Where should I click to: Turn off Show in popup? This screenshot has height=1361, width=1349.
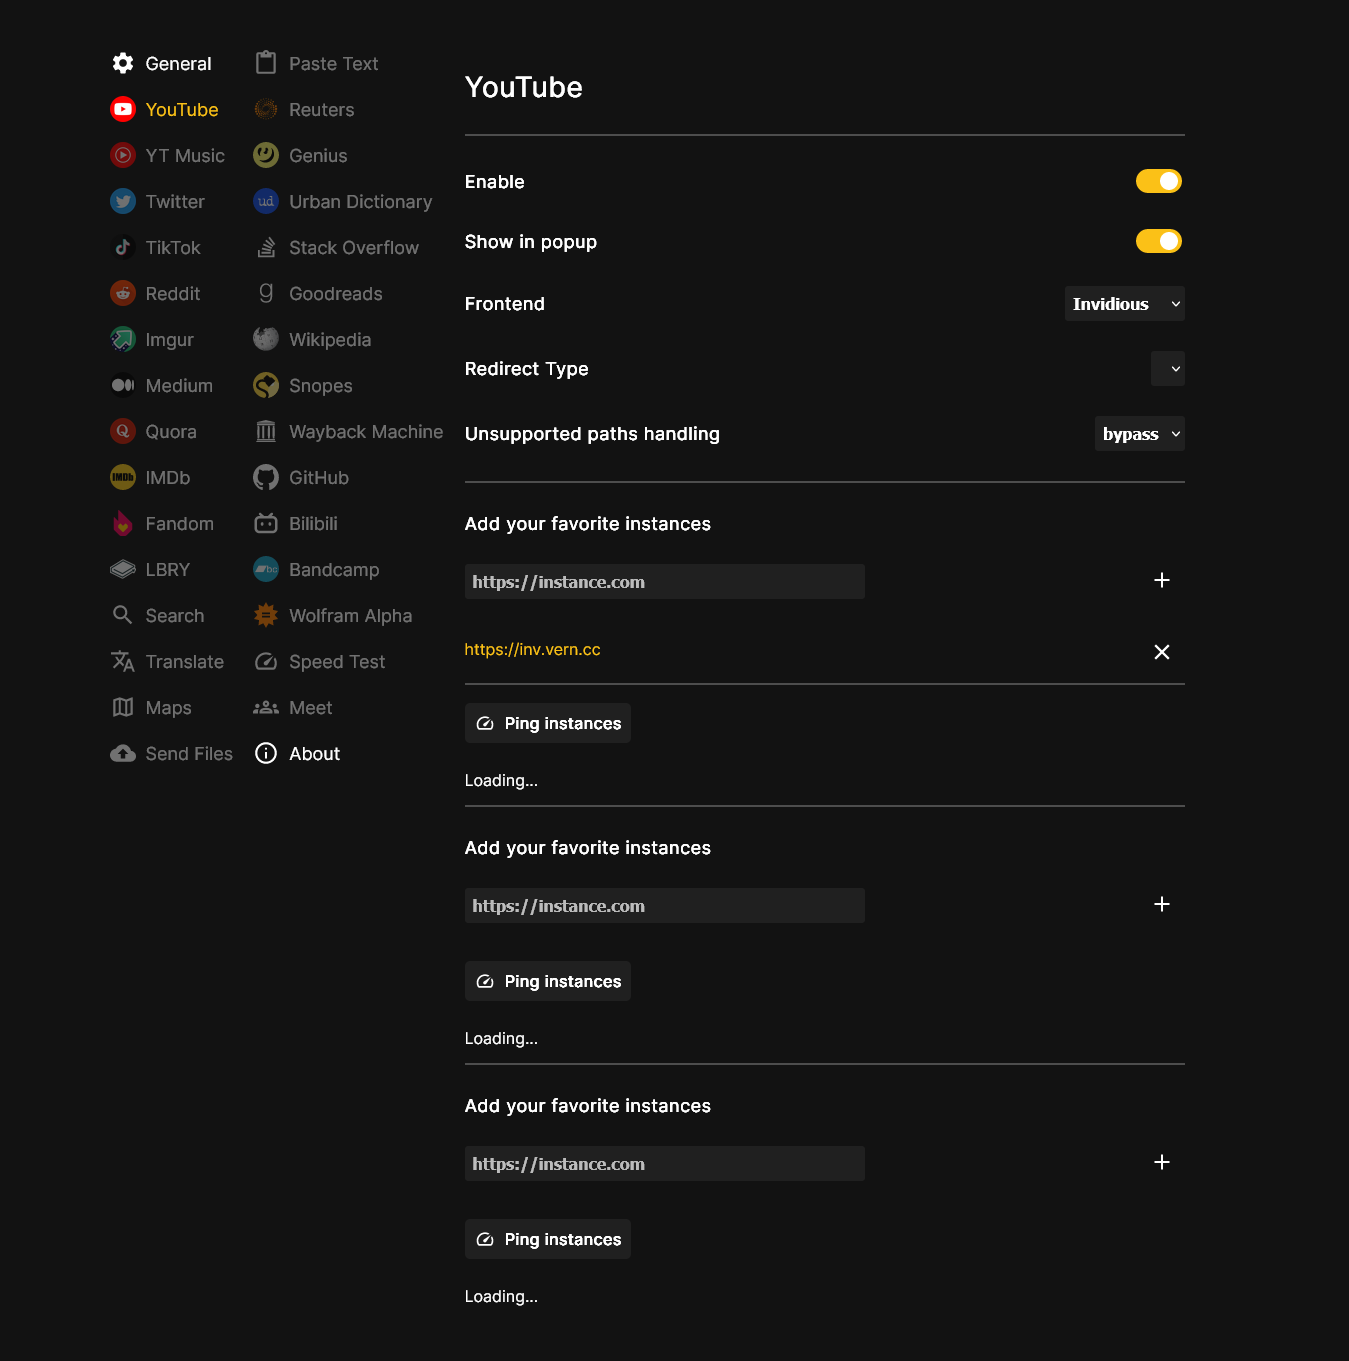pos(1158,241)
